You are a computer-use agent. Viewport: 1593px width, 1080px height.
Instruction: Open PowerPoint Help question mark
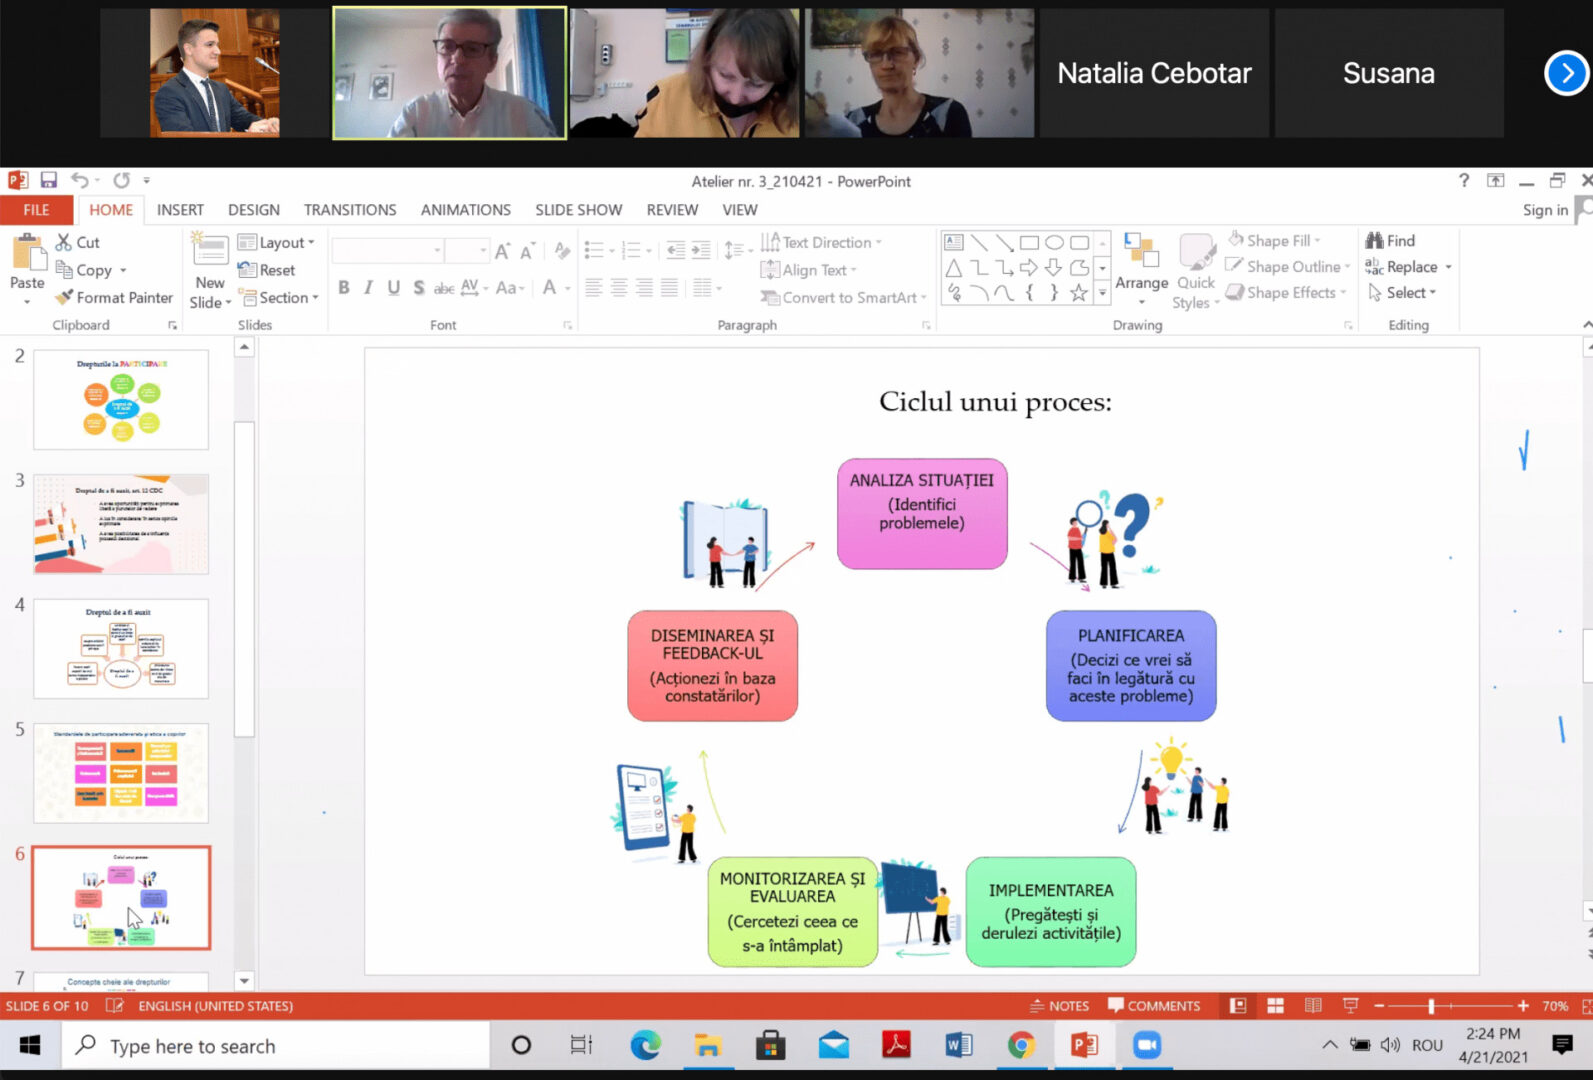coord(1464,180)
